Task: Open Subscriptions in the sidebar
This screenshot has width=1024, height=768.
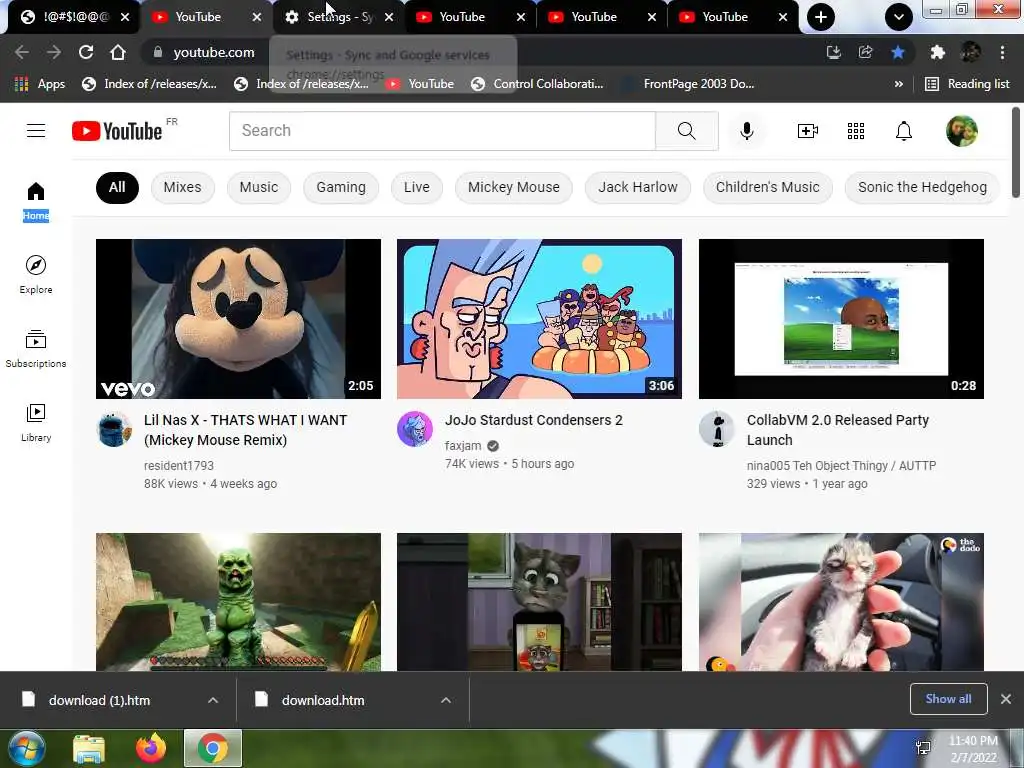Action: (36, 349)
